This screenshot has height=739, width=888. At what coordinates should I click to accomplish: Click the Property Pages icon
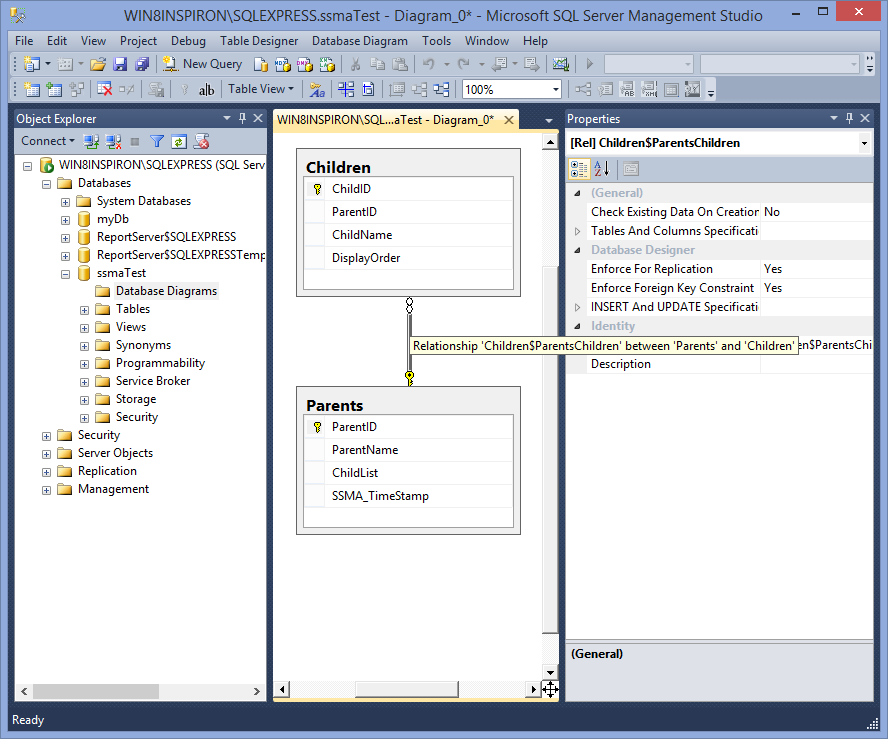pyautogui.click(x=631, y=169)
